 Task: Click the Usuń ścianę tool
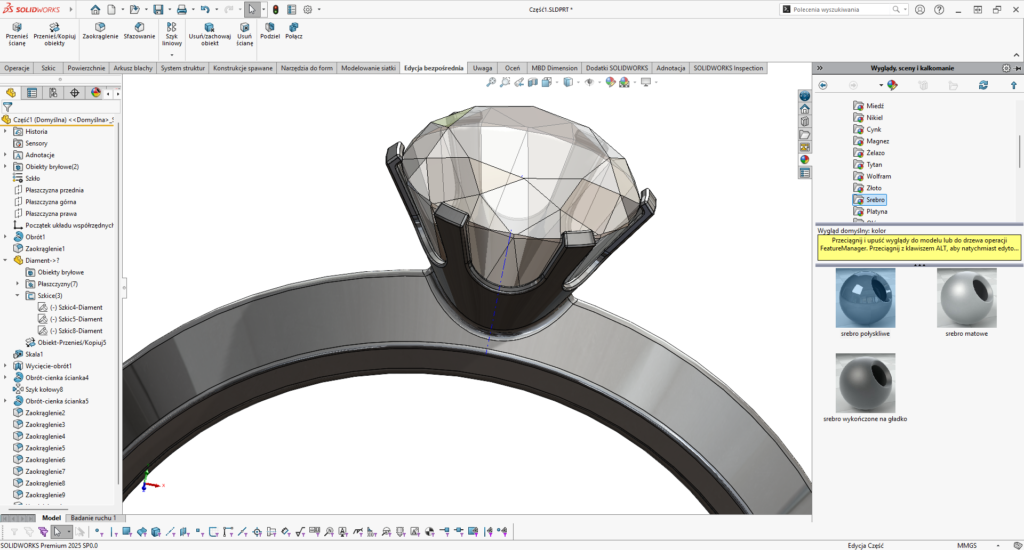245,32
